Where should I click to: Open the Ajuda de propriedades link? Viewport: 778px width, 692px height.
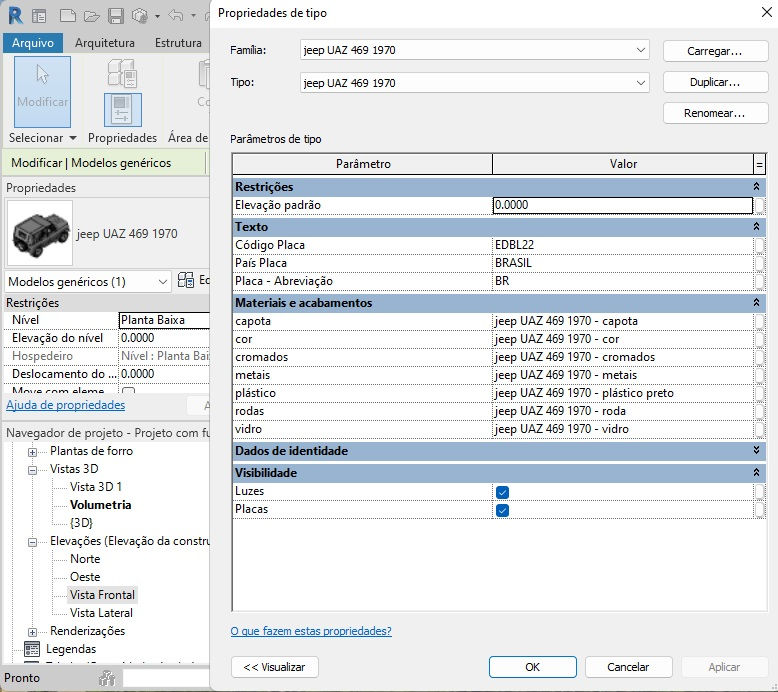pos(65,405)
